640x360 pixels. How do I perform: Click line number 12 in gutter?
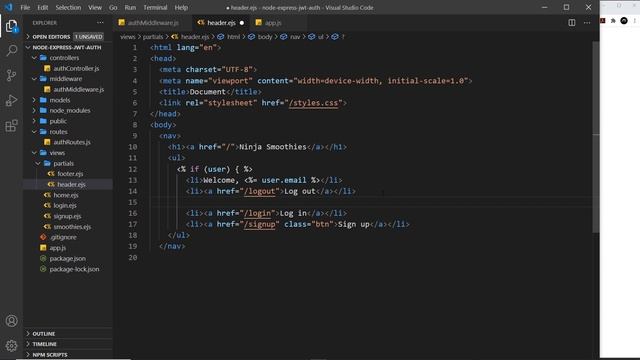pos(133,169)
